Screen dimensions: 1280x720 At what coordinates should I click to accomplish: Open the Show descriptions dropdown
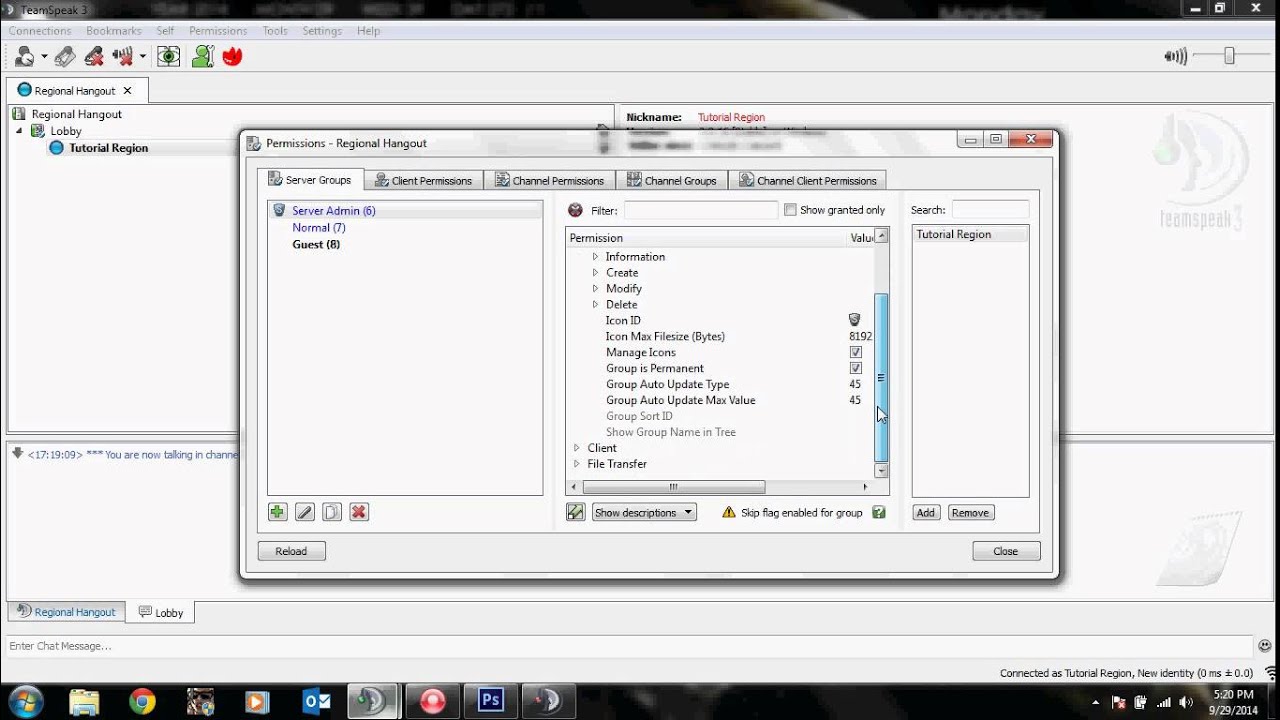tap(643, 511)
